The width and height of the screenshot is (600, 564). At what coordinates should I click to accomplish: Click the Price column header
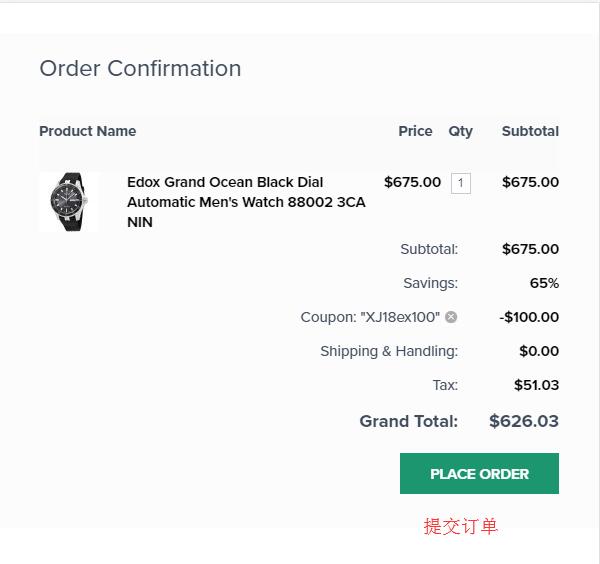tap(415, 131)
